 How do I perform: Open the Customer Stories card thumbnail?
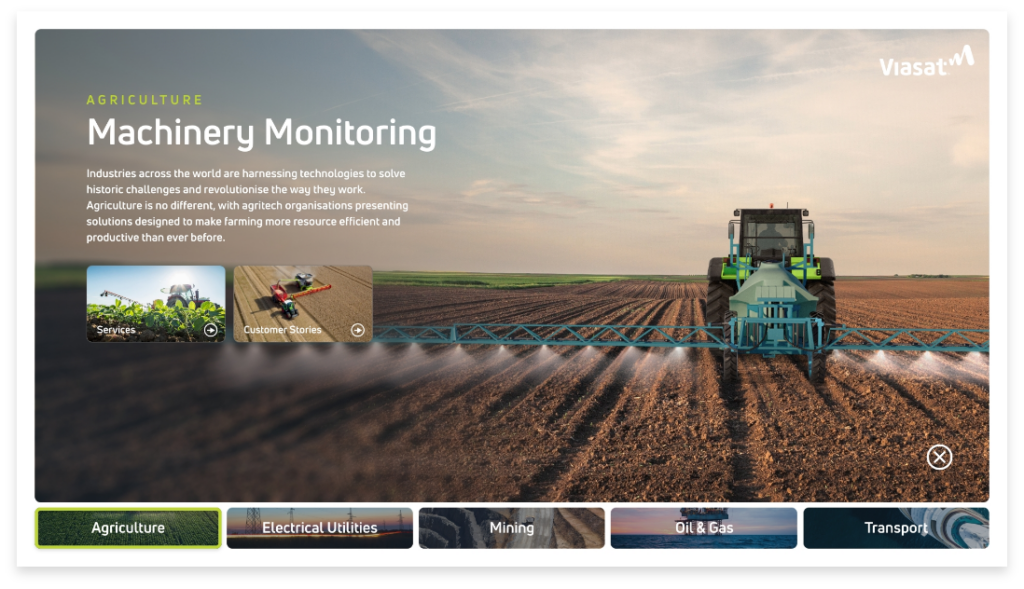(x=302, y=300)
